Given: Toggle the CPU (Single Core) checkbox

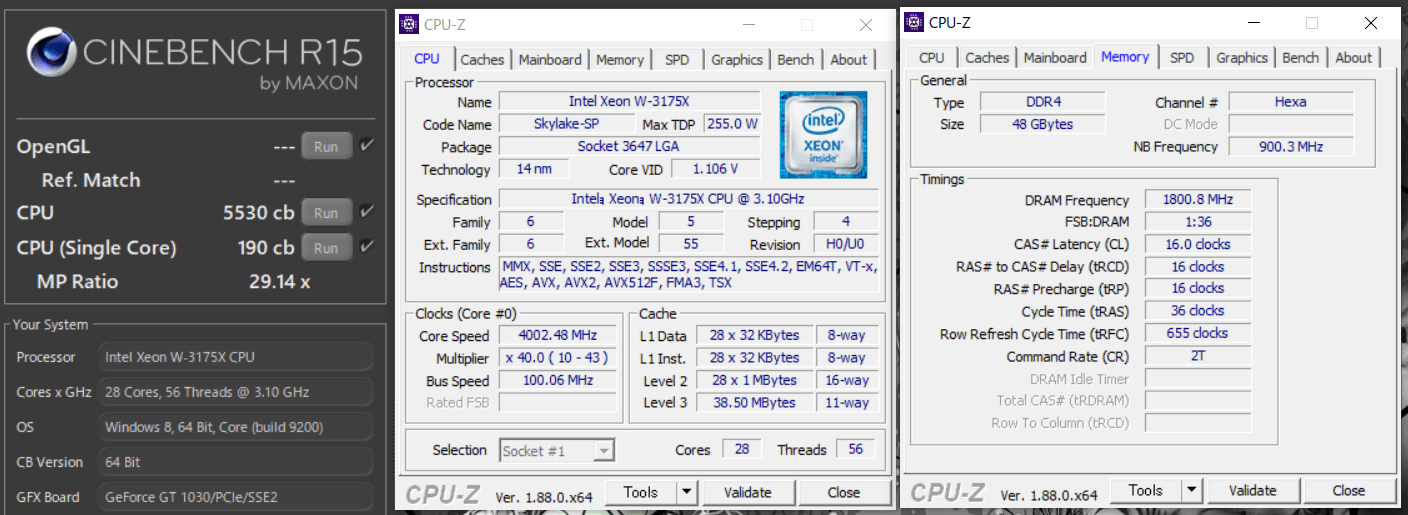Looking at the screenshot, I should tap(367, 246).
